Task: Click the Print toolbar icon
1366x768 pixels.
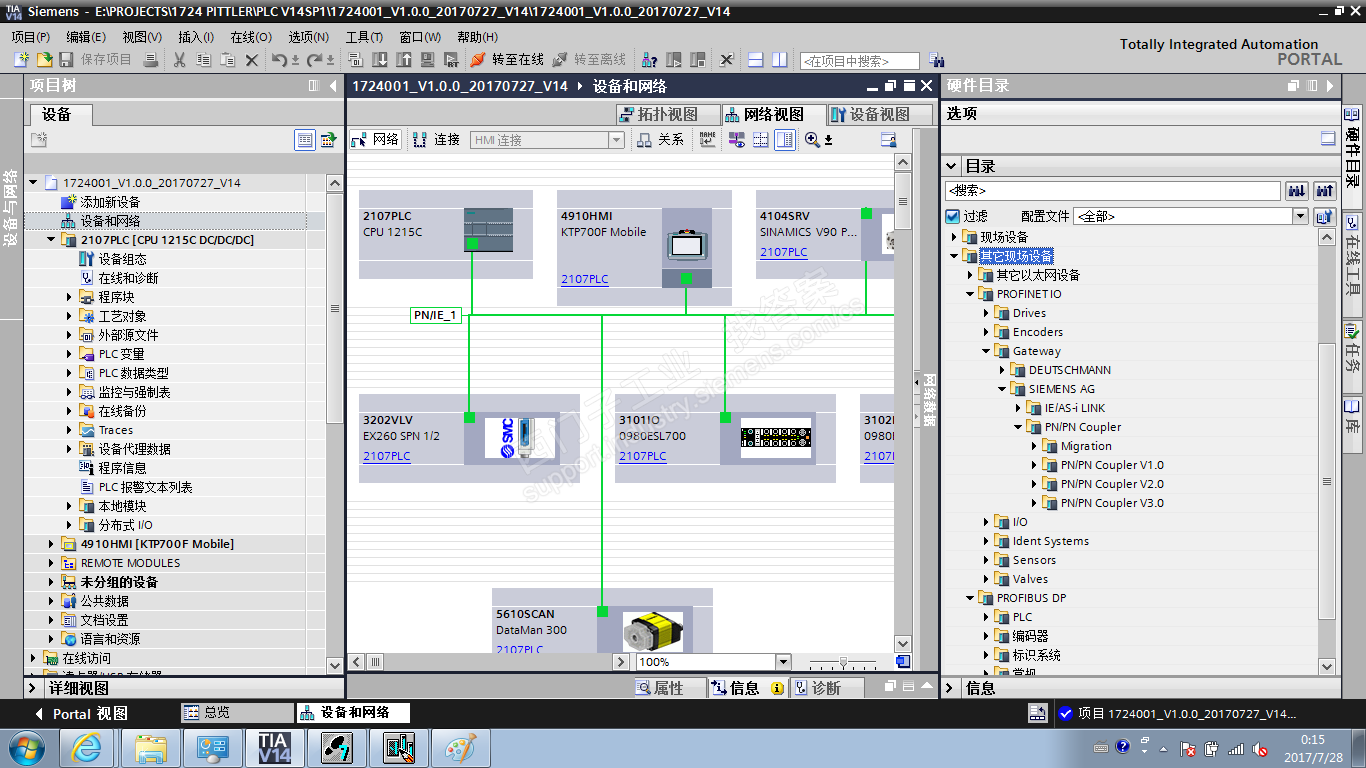Action: pos(151,60)
